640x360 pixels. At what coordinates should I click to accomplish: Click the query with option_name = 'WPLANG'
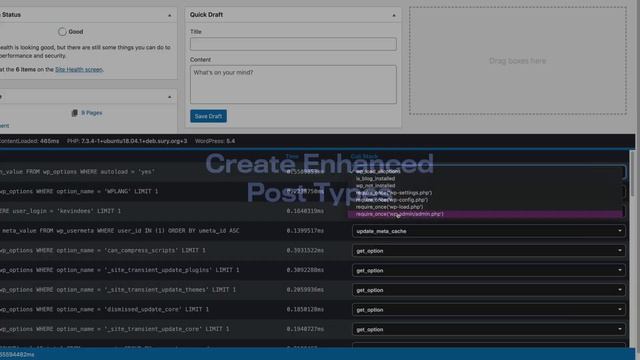[x=79, y=191]
